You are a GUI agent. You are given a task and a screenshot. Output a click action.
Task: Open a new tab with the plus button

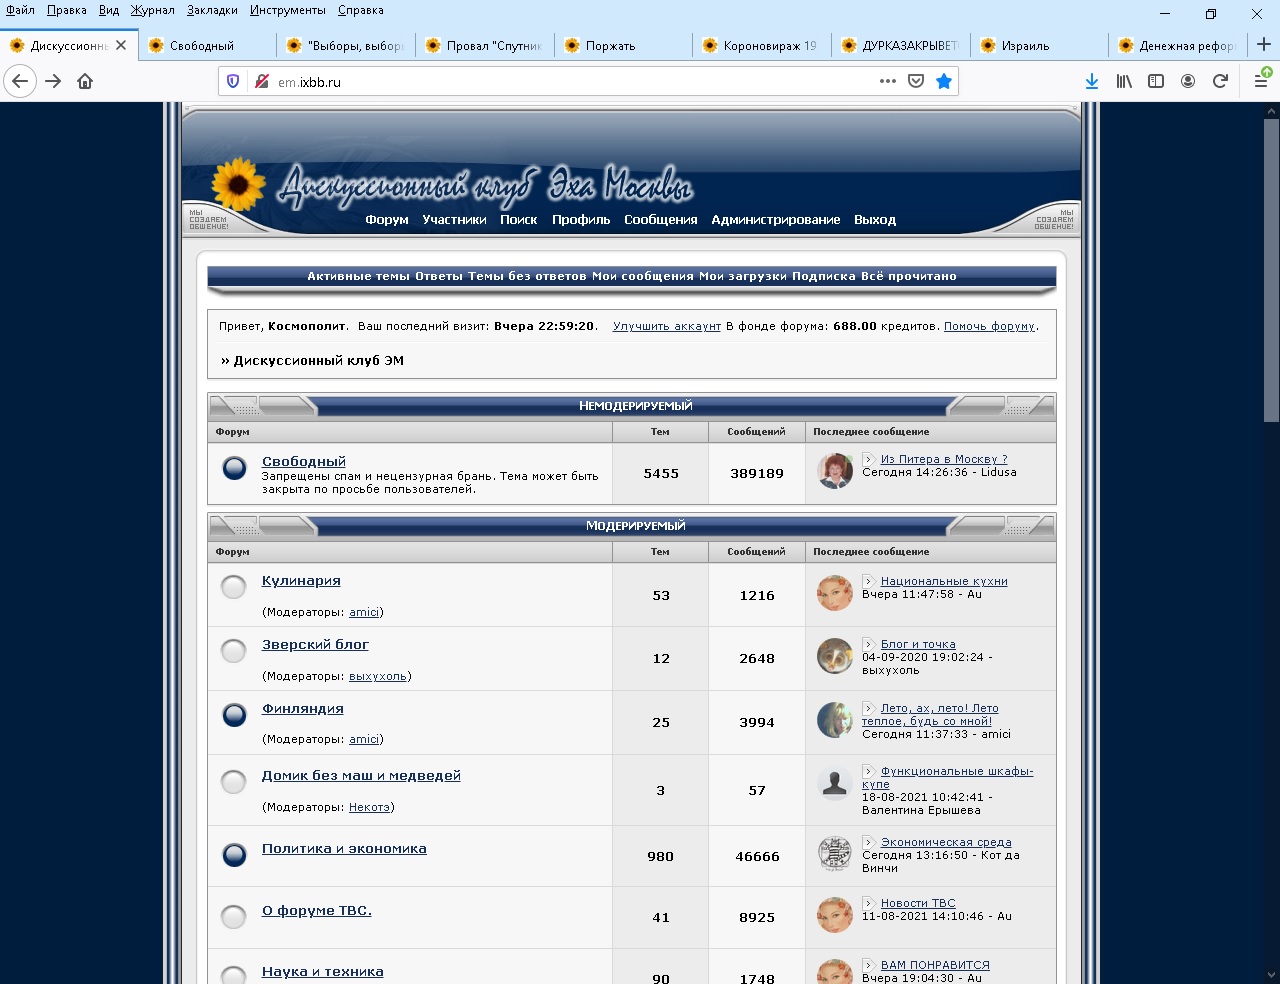click(x=1264, y=45)
